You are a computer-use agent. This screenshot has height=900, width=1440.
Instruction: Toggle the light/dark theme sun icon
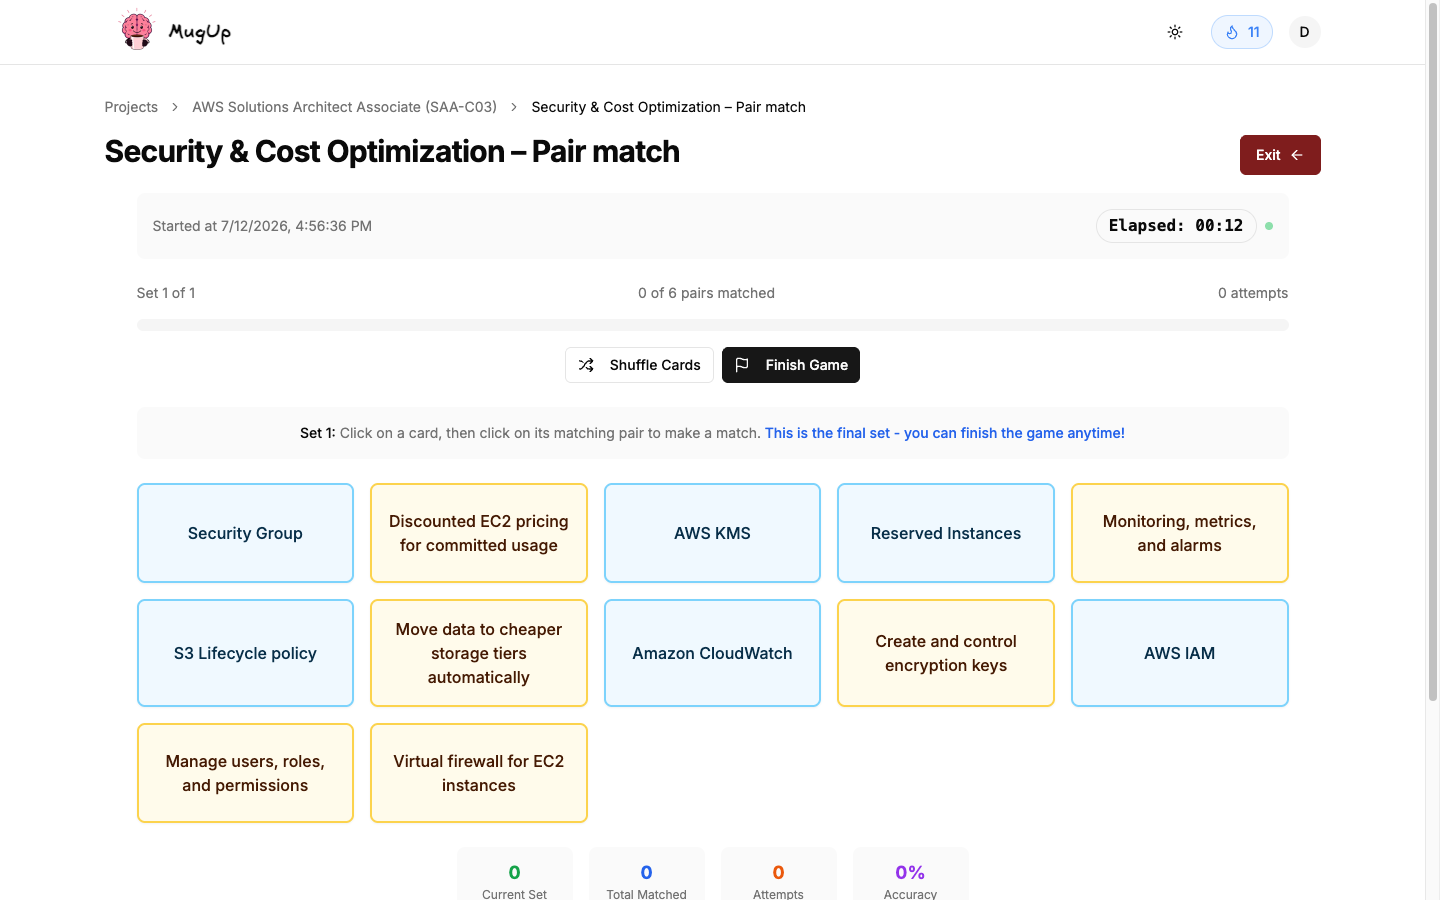[x=1175, y=32]
